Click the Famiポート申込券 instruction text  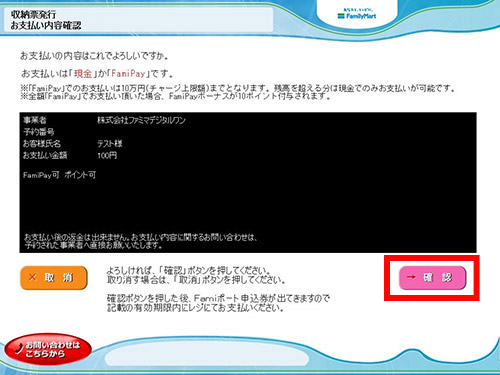218,303
